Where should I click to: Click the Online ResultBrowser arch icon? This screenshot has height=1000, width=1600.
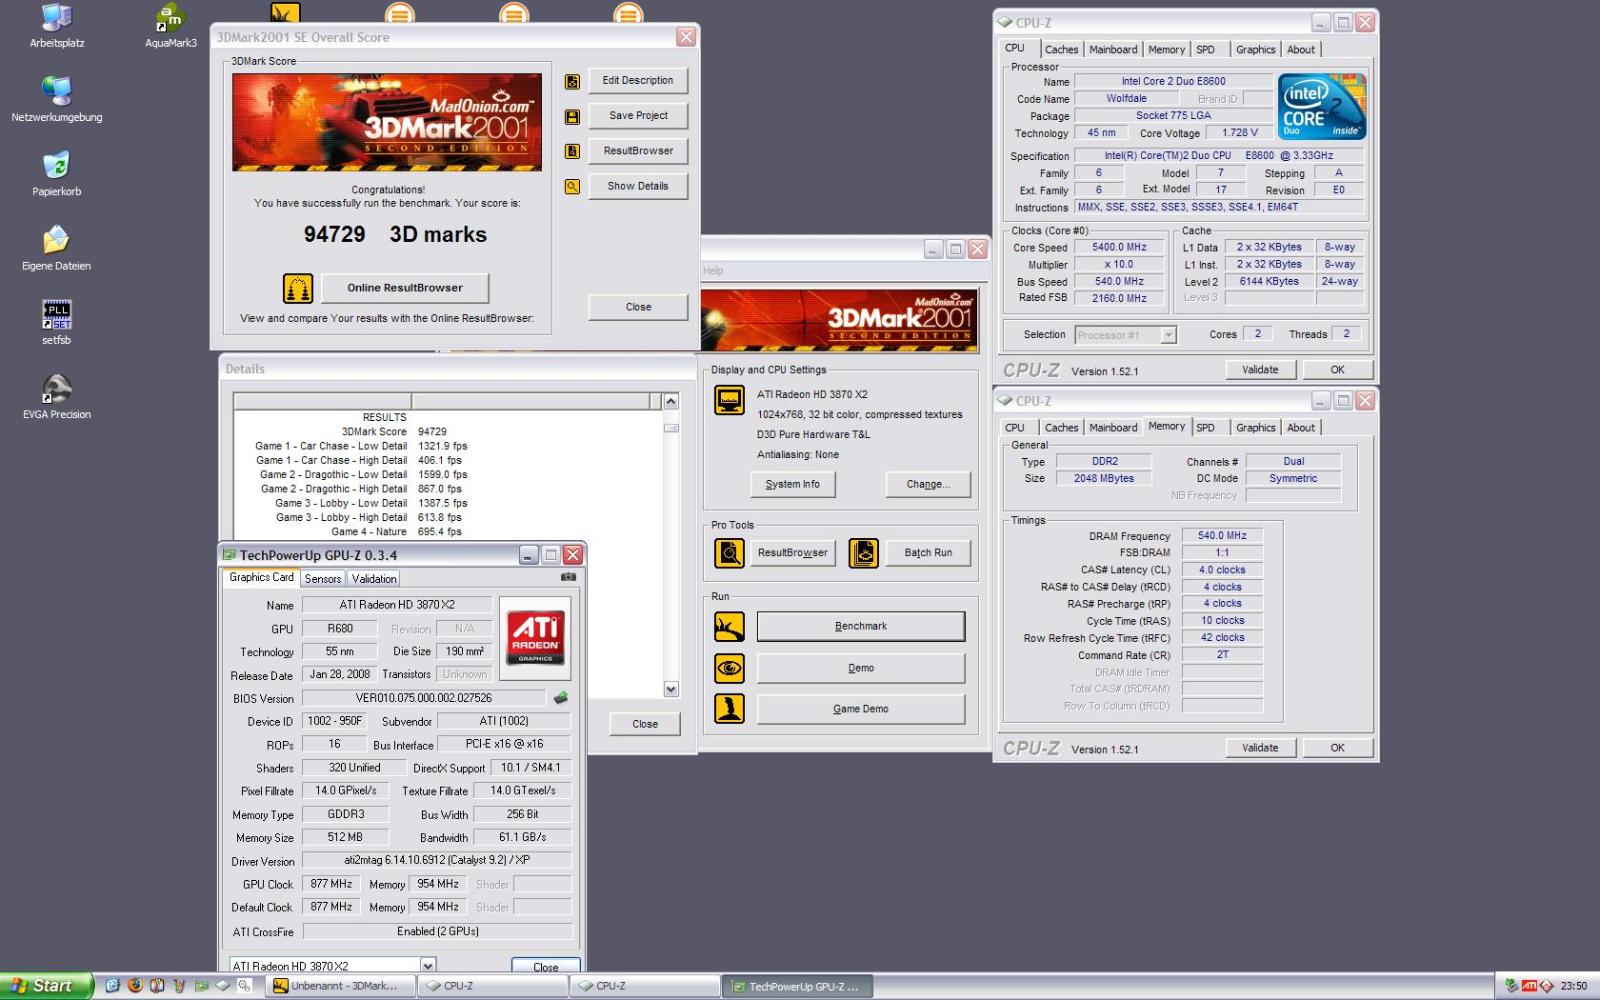pos(298,288)
